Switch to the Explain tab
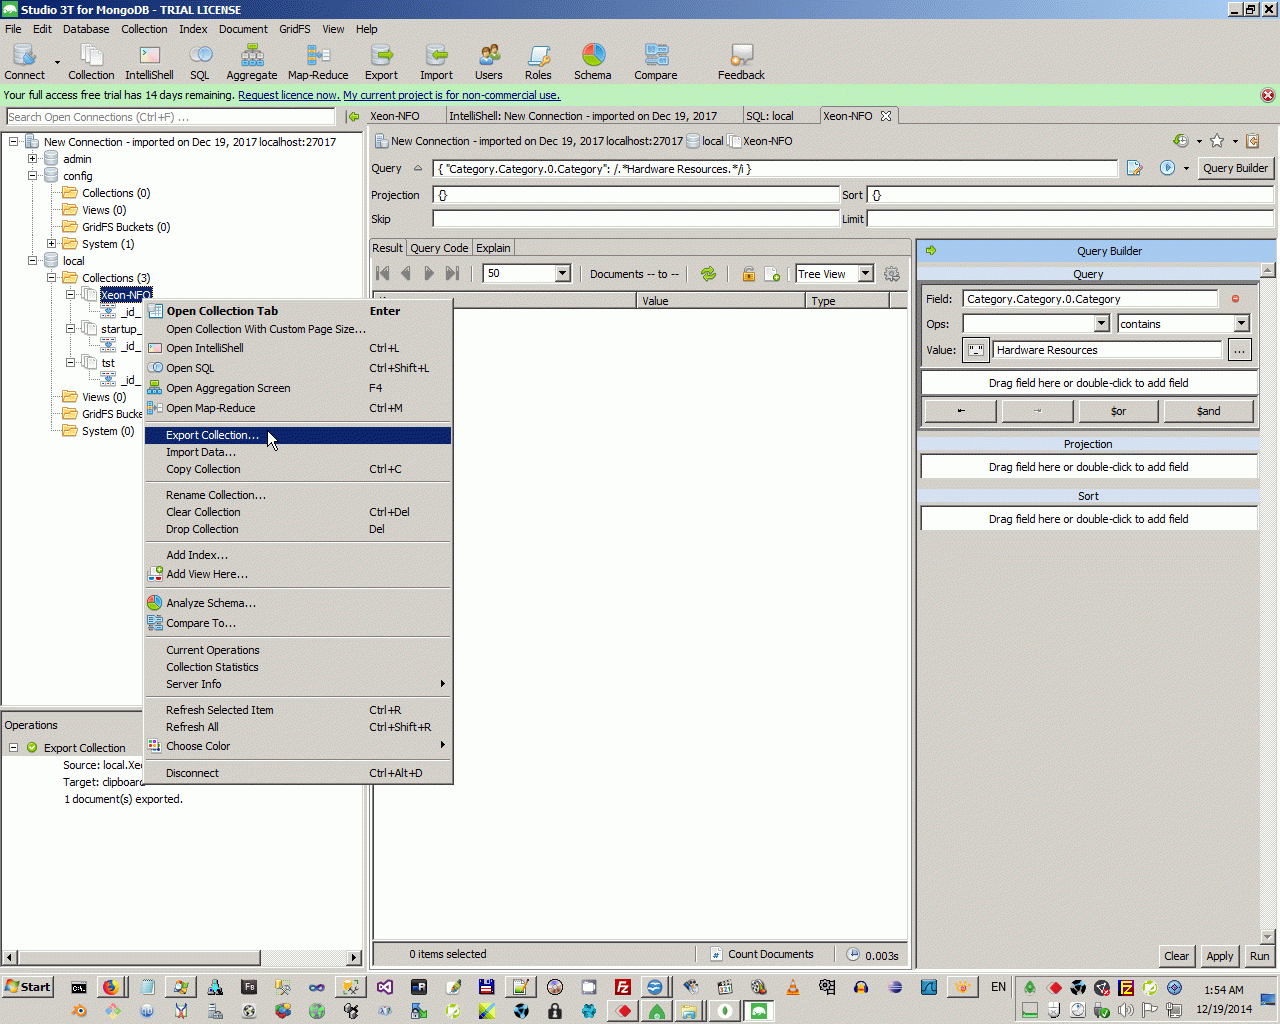This screenshot has height=1024, width=1280. click(493, 248)
